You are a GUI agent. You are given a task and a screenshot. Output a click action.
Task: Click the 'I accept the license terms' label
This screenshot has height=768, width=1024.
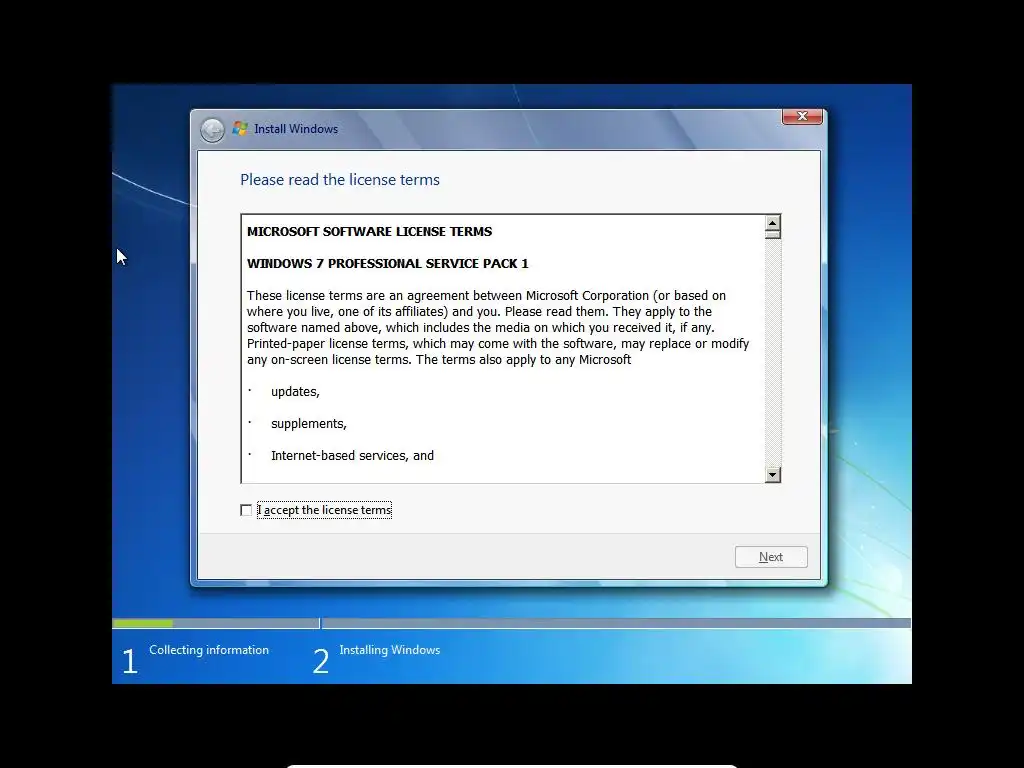[x=325, y=510]
